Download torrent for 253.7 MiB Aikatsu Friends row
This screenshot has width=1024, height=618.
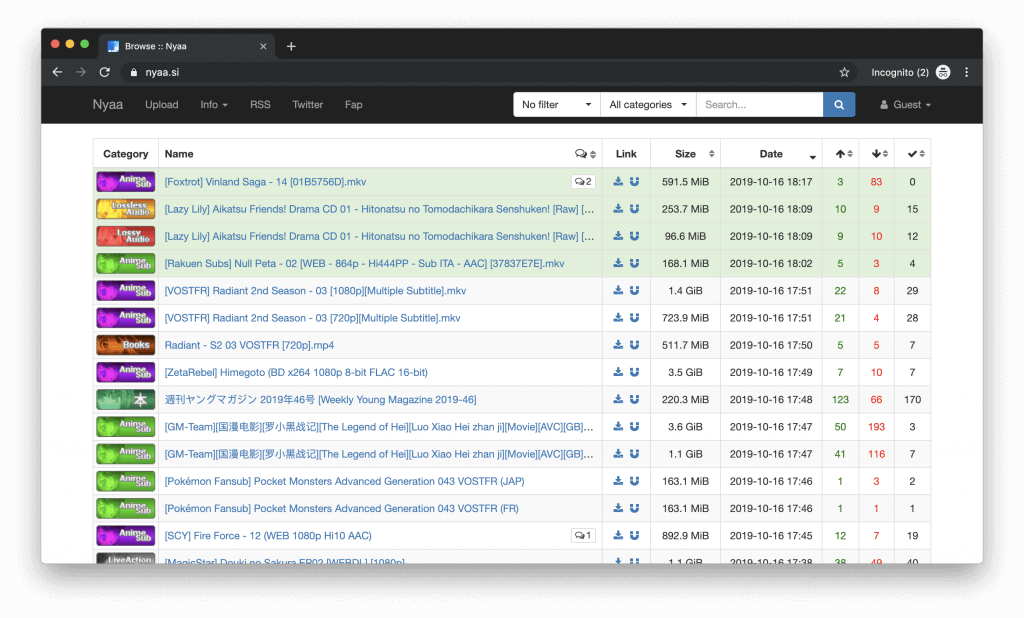(618, 209)
